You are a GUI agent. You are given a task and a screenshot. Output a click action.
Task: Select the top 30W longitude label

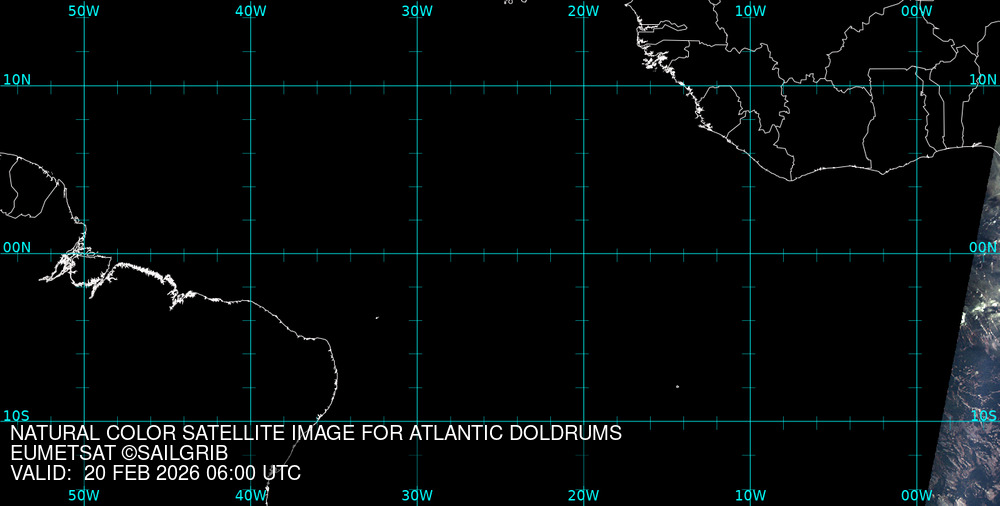click(x=416, y=10)
